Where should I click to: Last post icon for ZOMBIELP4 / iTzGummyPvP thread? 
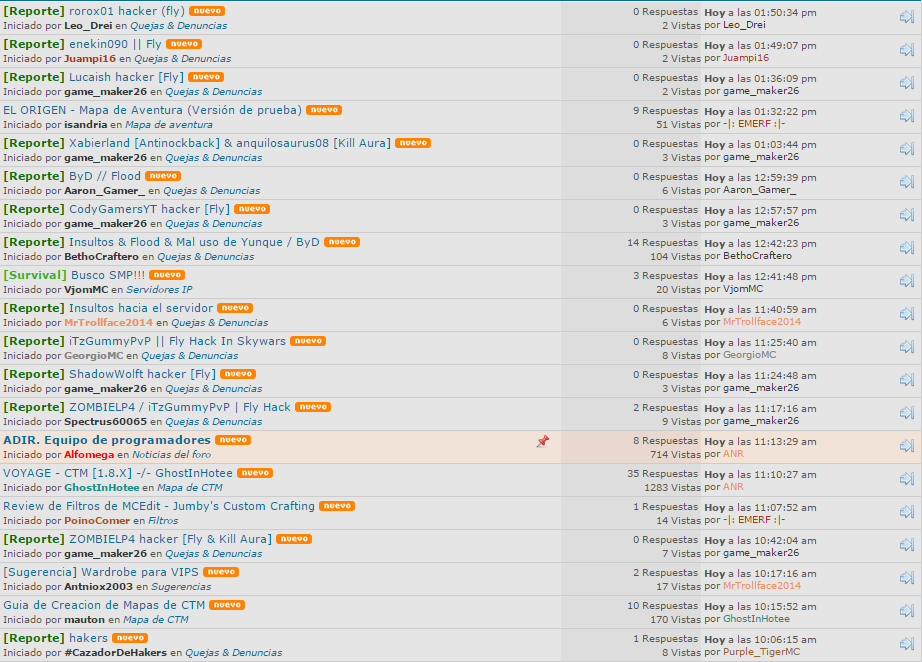pos(907,412)
